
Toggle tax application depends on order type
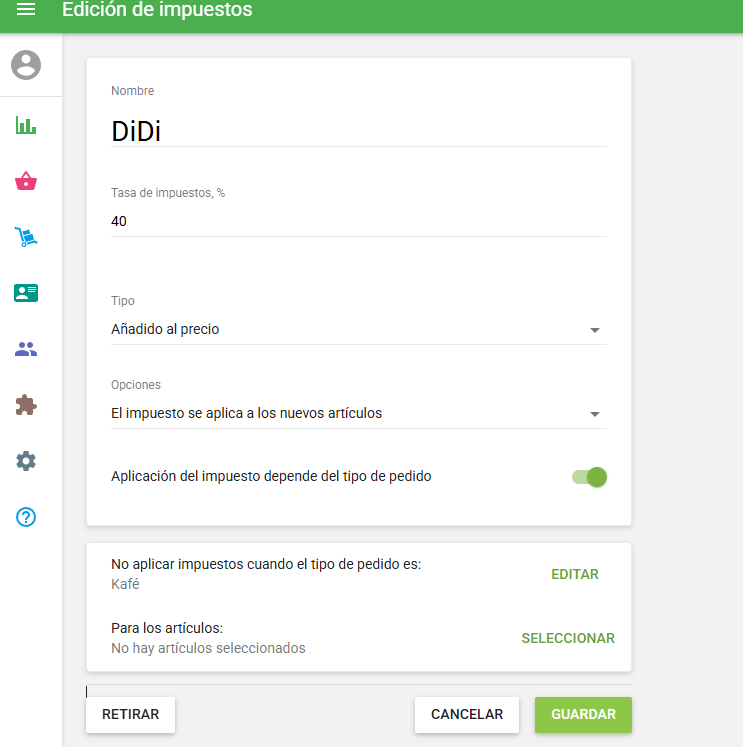tap(590, 477)
